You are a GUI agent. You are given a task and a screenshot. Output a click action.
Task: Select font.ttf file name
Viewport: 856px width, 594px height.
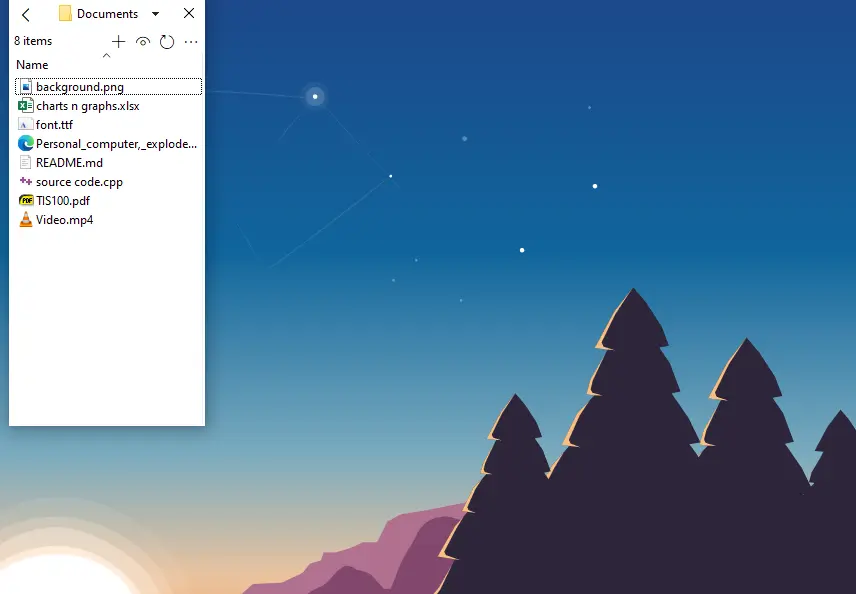[55, 124]
